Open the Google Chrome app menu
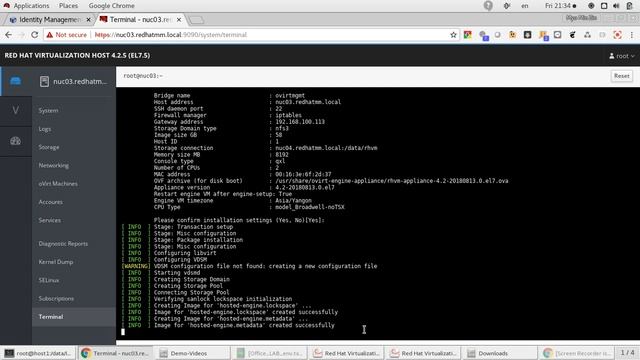The height and width of the screenshot is (360, 640). tap(111, 6)
